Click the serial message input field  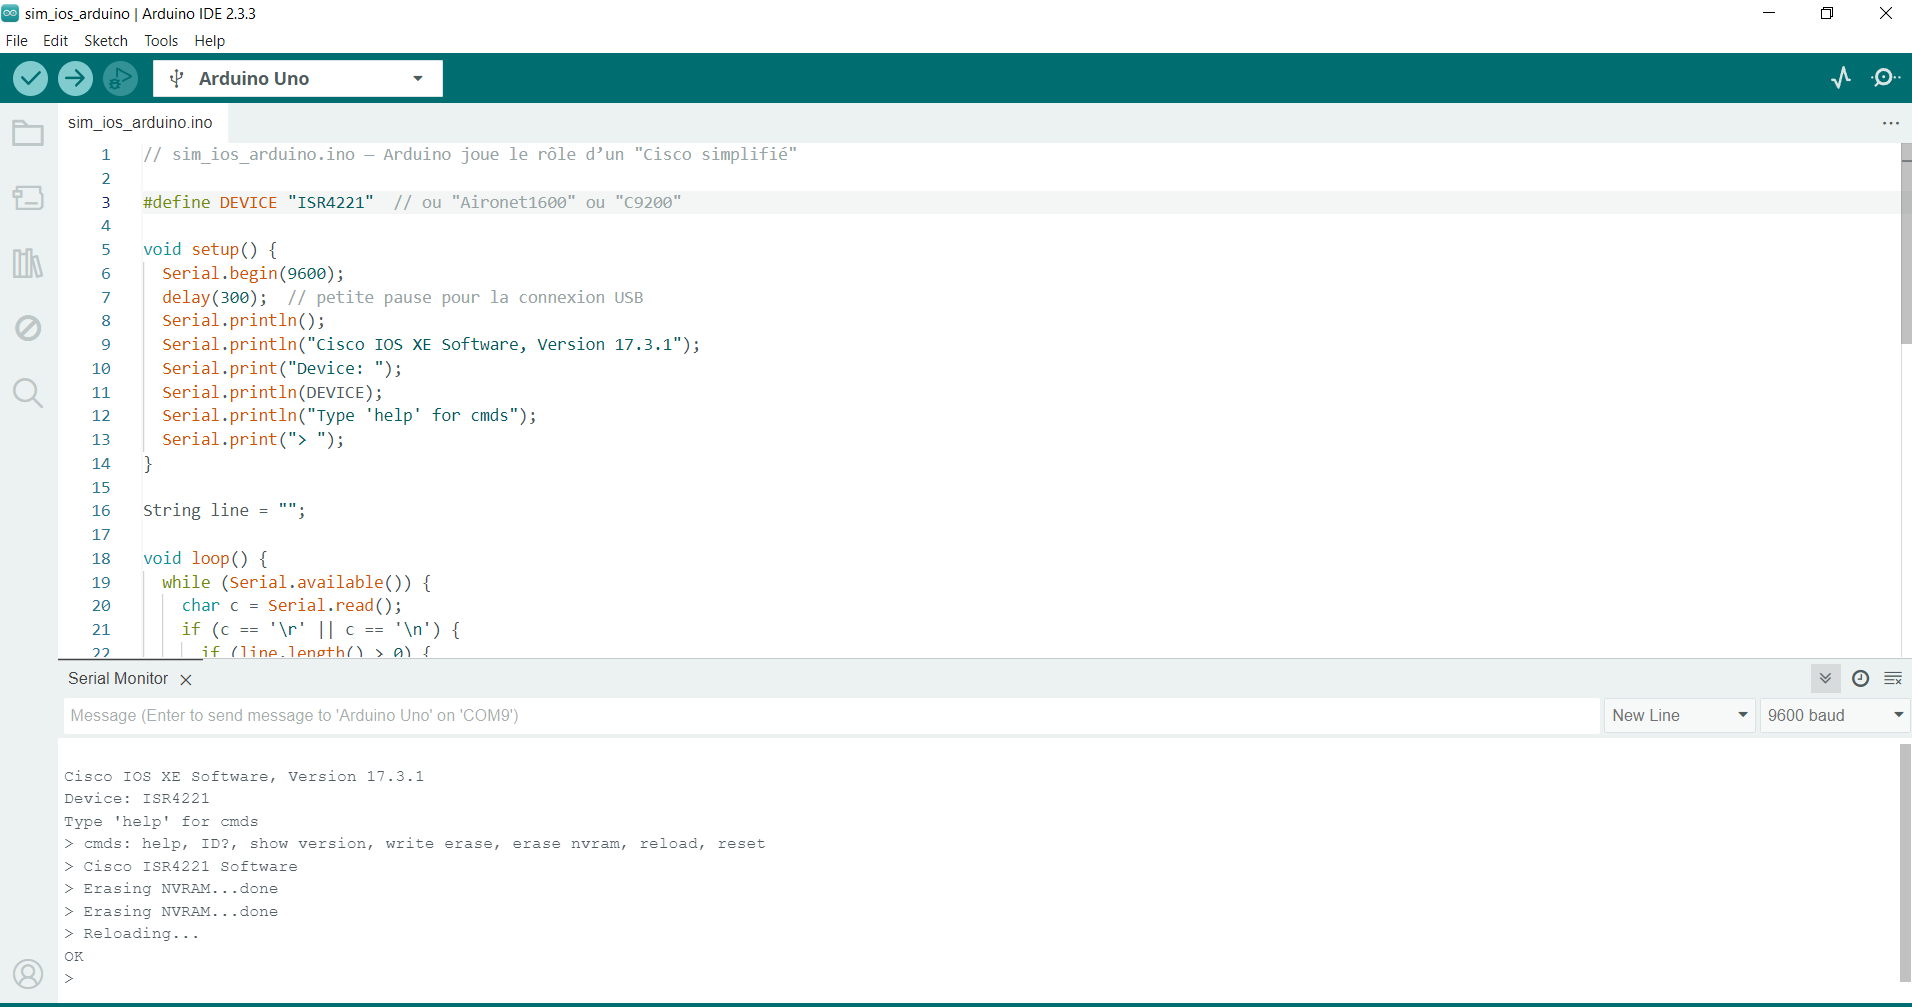coord(830,715)
